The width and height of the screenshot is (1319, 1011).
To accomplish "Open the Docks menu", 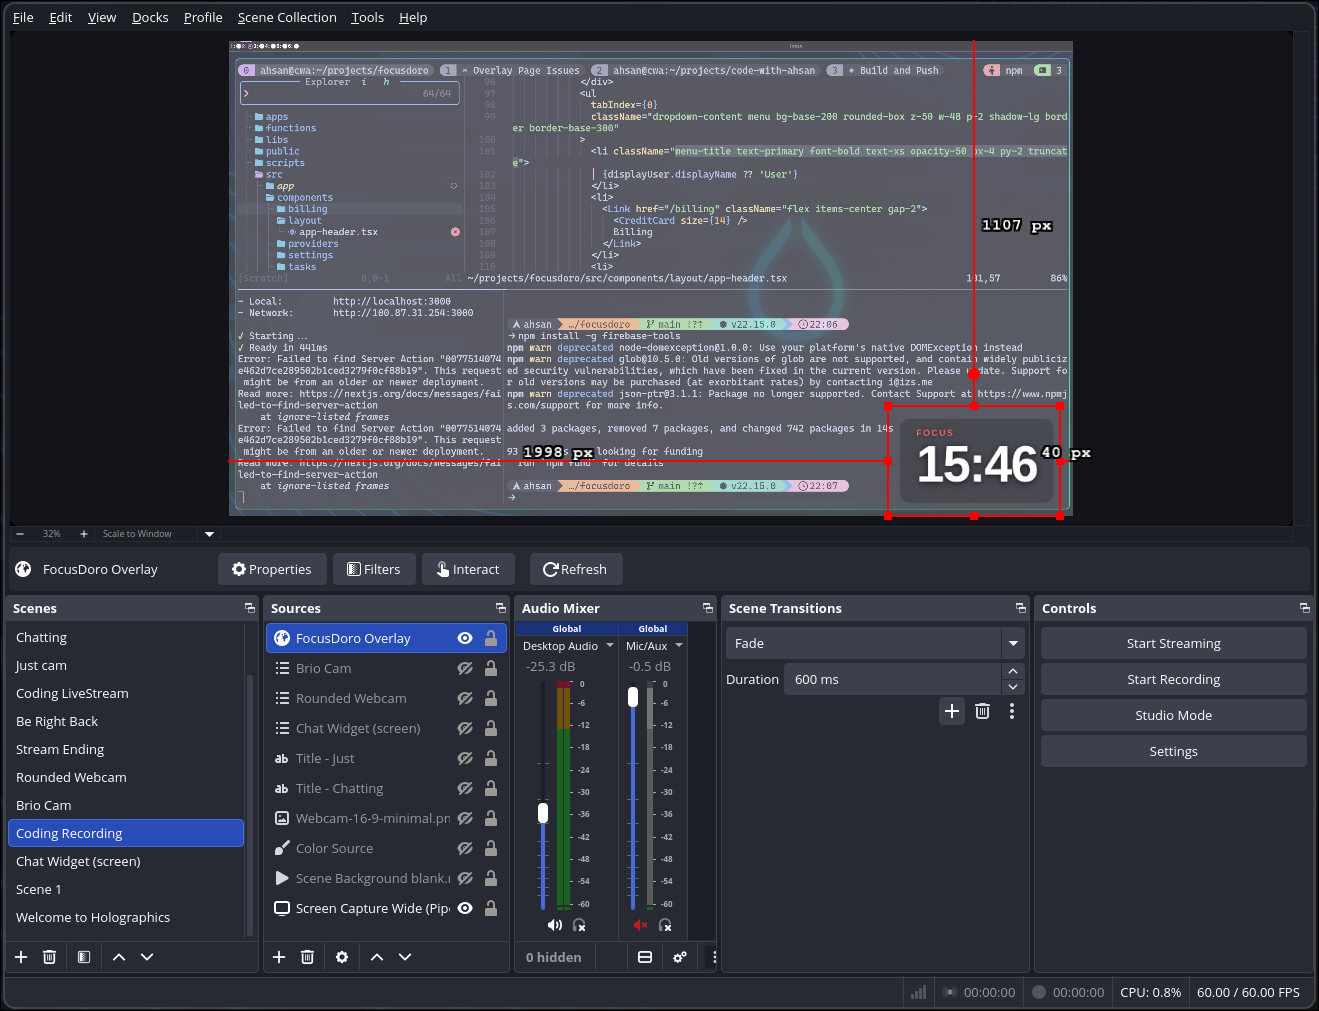I will [x=149, y=17].
